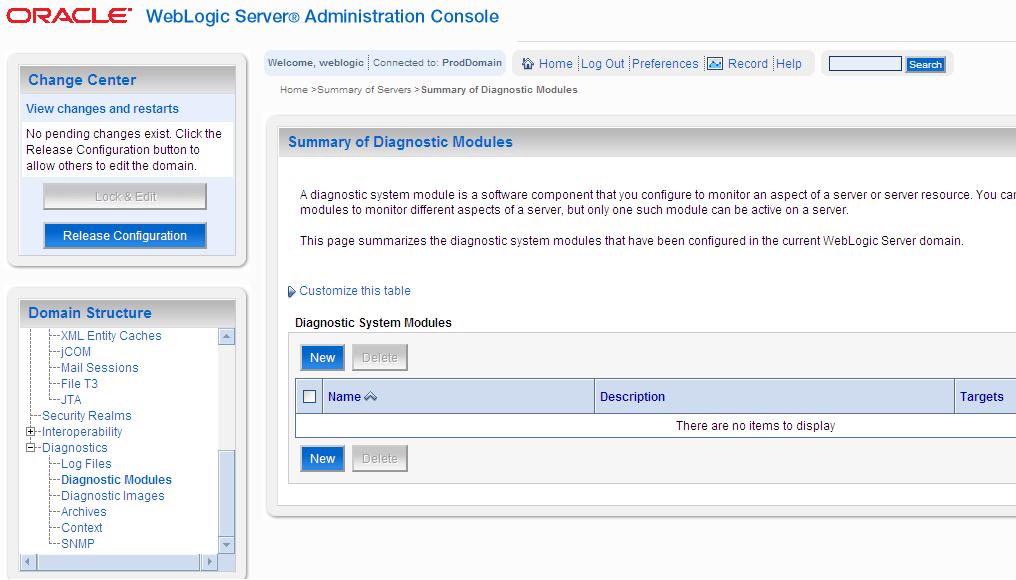Collapse the Diagnostics tree node

(x=30, y=448)
